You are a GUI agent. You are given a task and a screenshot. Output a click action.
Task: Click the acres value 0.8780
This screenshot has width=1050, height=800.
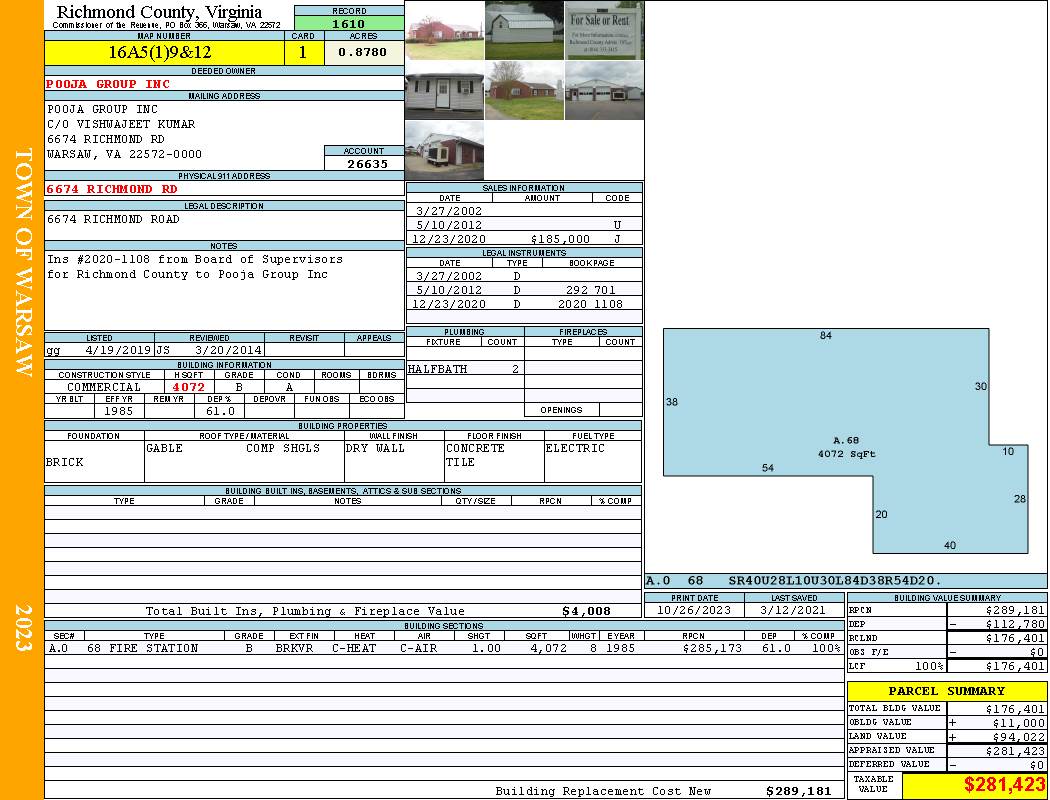tap(362, 52)
